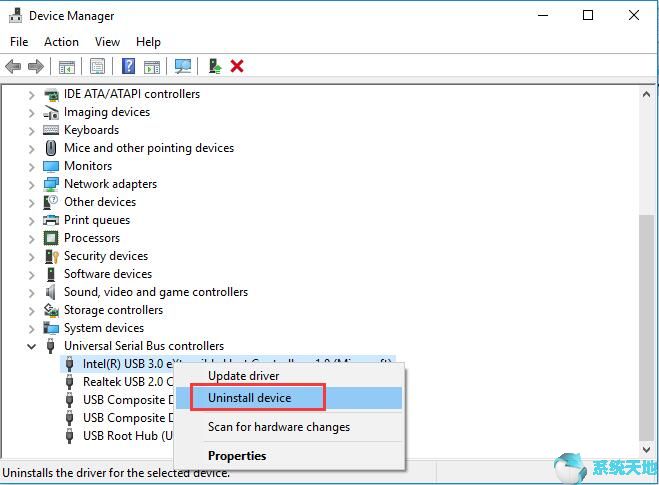Expand Mice and other pointing devices
This screenshot has height=485, width=659.
coord(31,148)
